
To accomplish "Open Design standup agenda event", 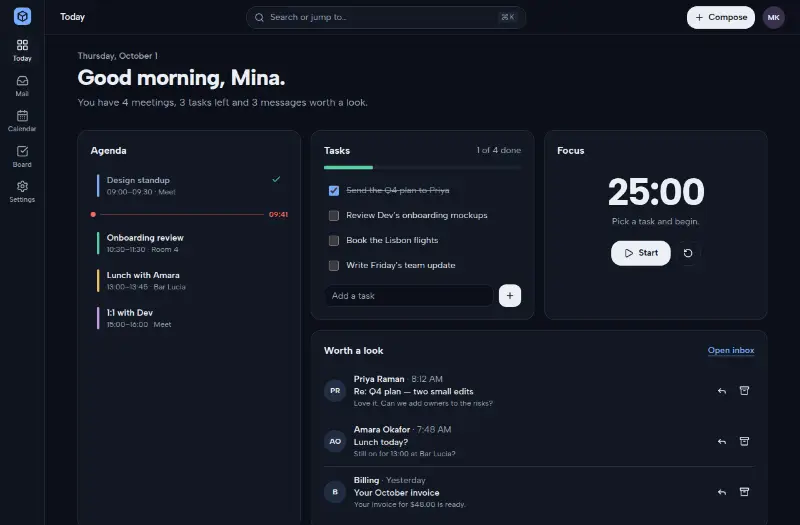I will (x=188, y=186).
